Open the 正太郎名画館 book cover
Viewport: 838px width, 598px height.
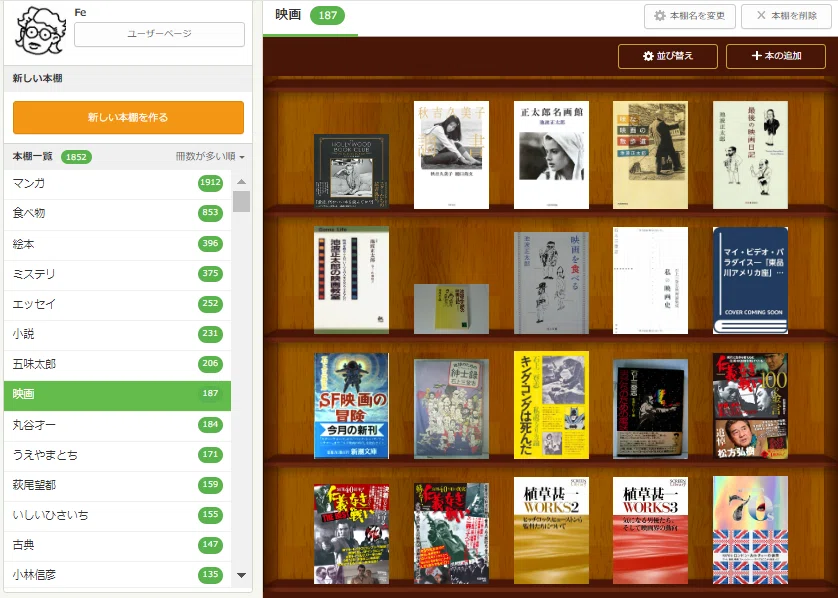click(x=552, y=155)
